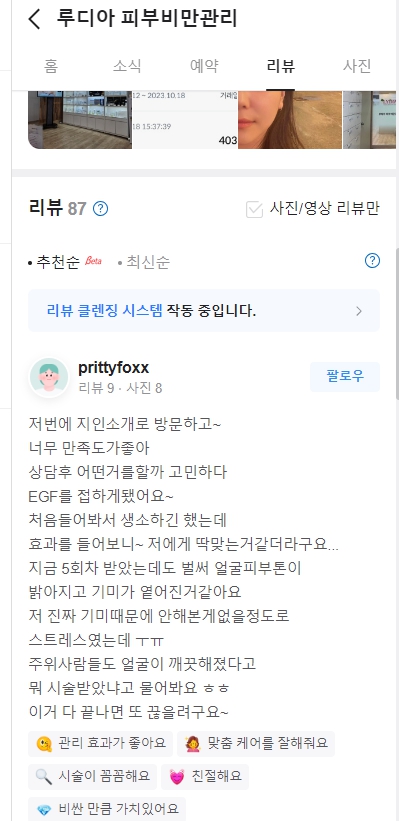Select the 친절해요 heart tag
The height and width of the screenshot is (821, 399).
click(x=205, y=776)
